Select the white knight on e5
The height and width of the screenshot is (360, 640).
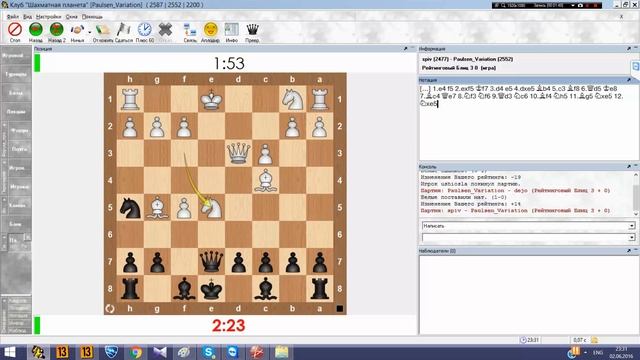pos(211,207)
